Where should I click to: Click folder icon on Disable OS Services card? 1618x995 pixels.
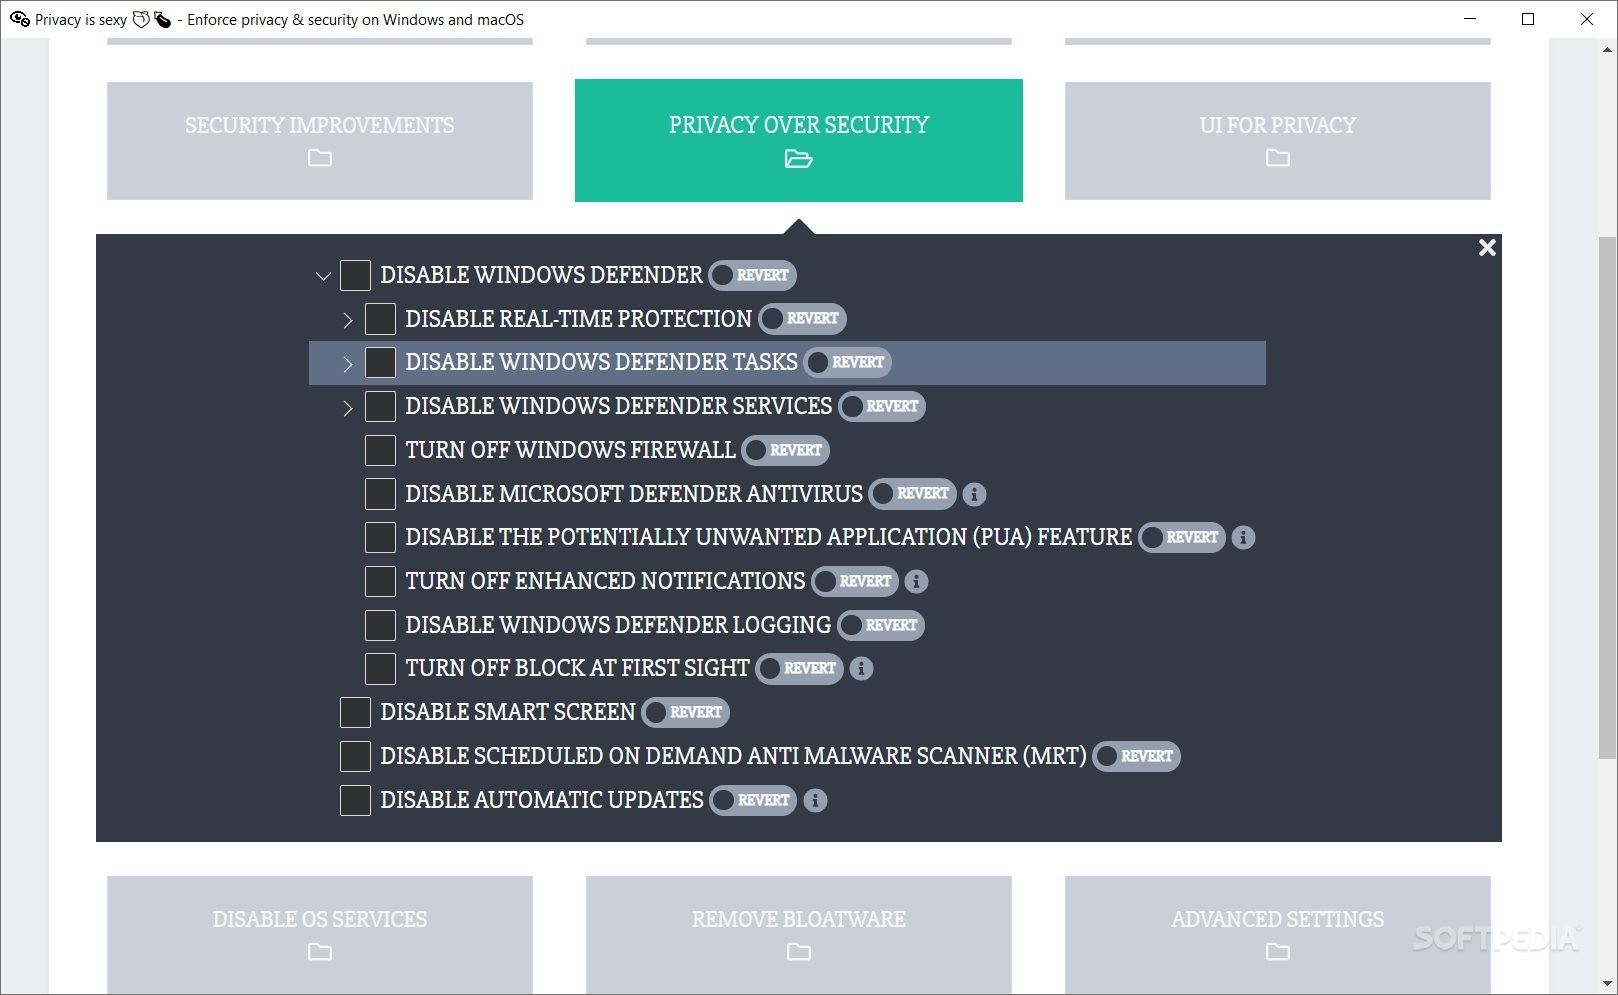pos(320,952)
